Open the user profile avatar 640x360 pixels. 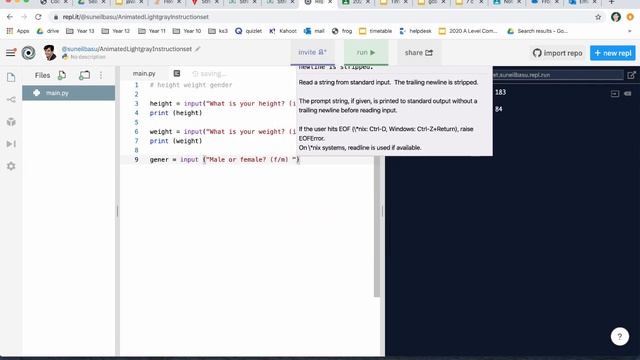[x=49, y=53]
